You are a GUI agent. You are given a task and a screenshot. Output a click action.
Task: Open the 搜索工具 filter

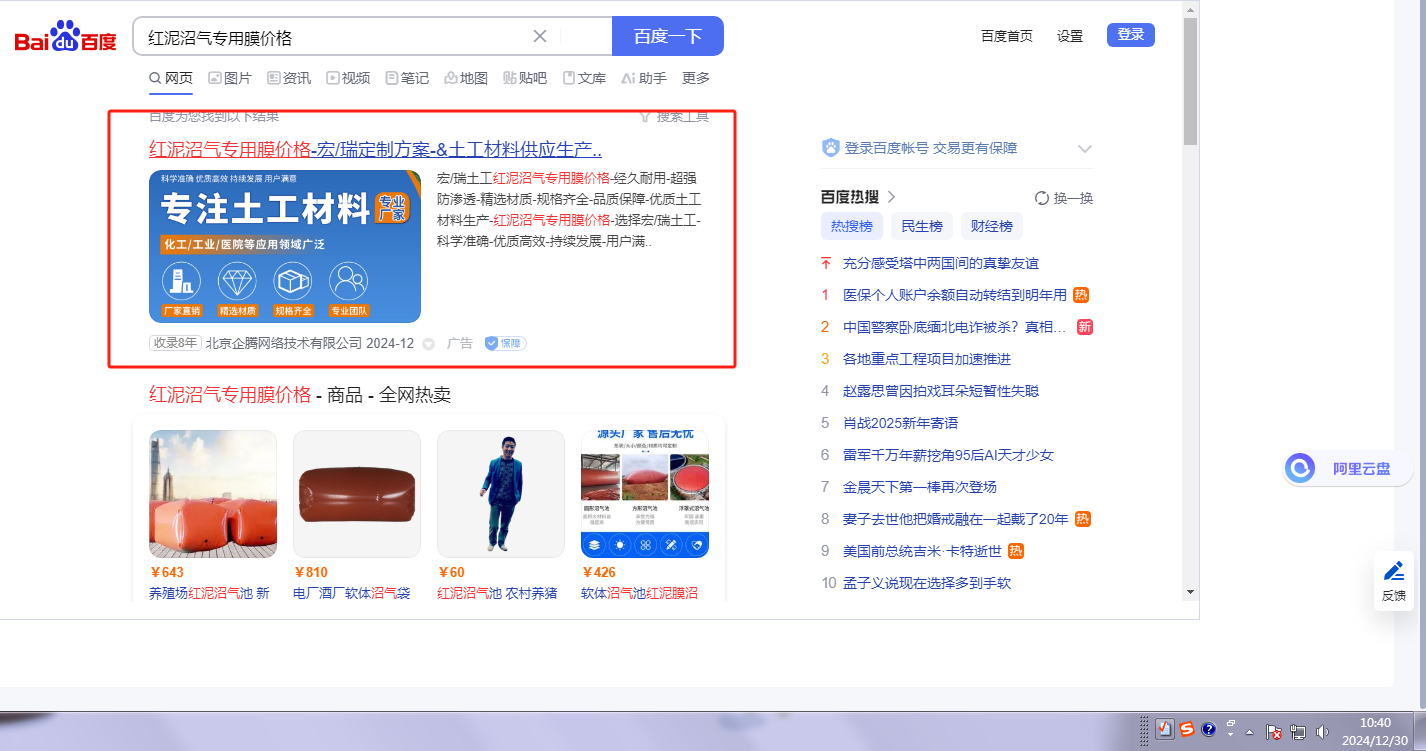[674, 117]
